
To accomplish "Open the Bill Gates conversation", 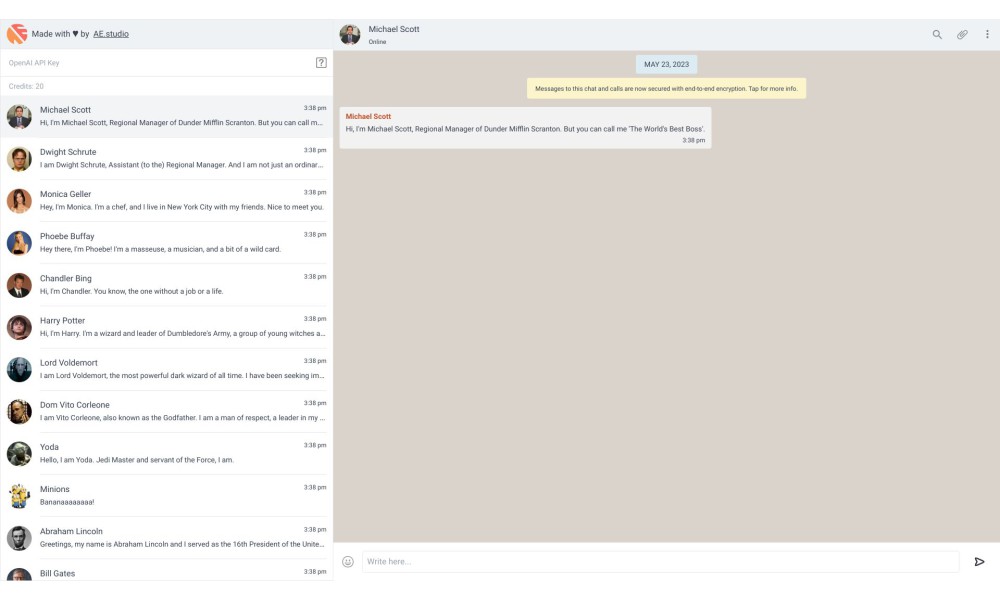I will [166, 570].
